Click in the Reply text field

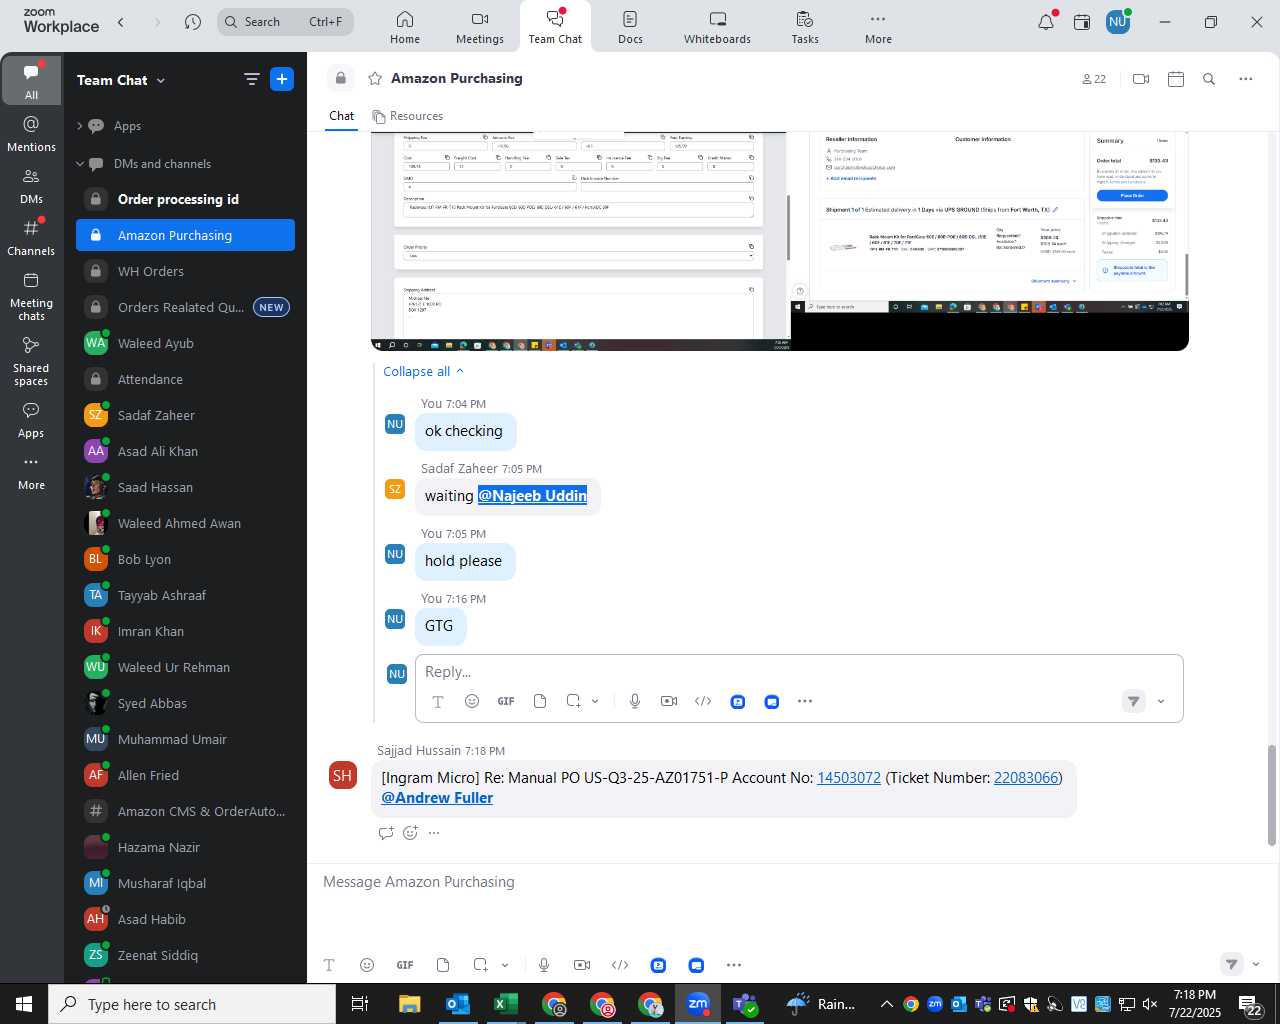pos(798,672)
